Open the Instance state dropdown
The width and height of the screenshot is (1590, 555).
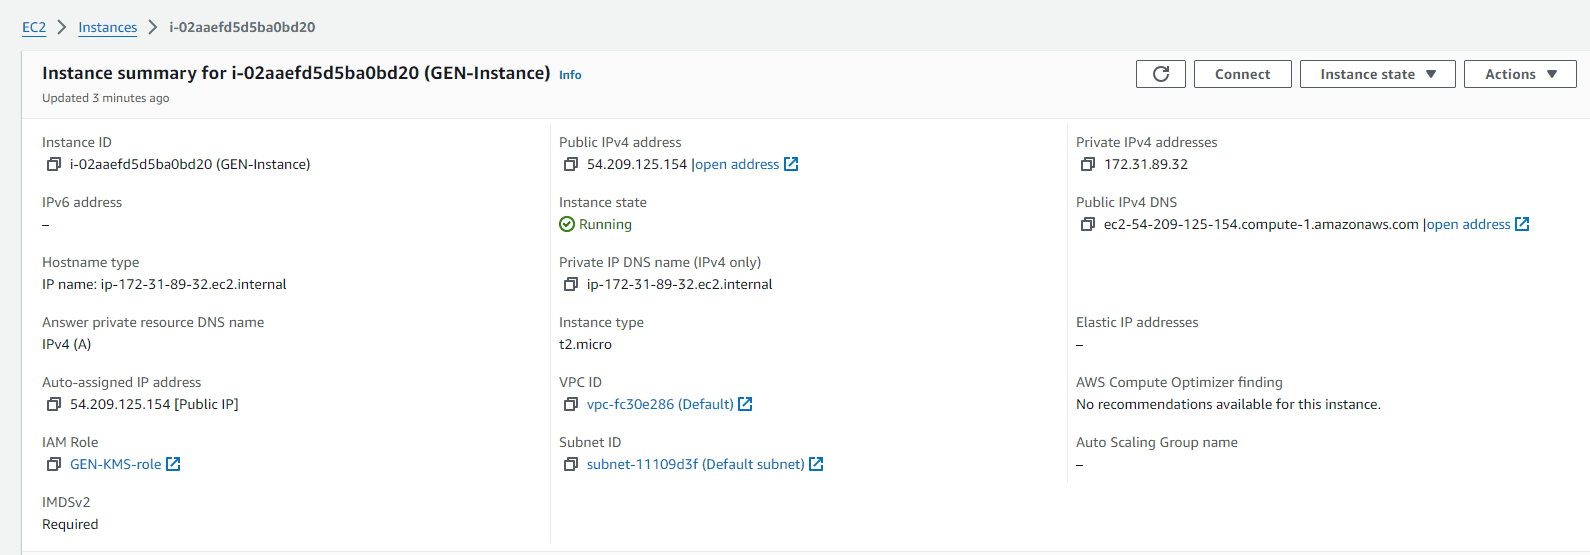[1377, 74]
